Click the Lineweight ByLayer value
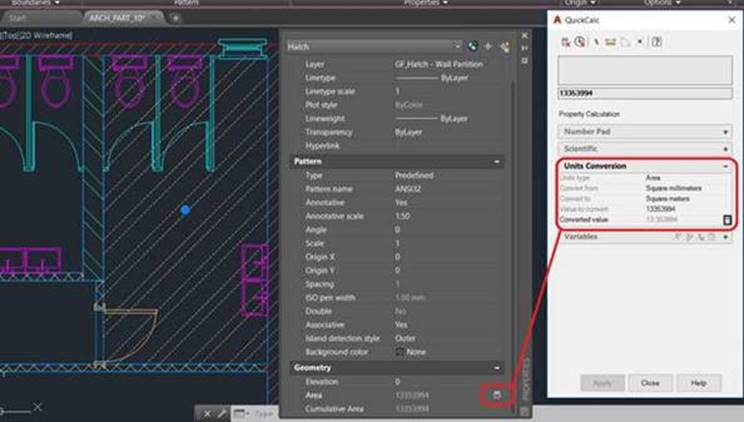 click(x=432, y=118)
